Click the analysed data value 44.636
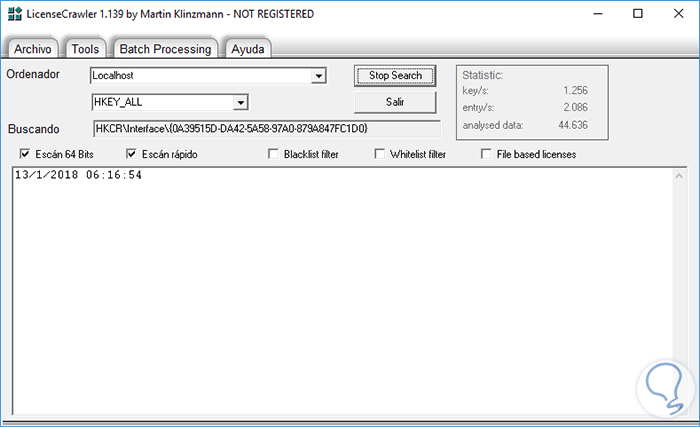 [x=573, y=125]
